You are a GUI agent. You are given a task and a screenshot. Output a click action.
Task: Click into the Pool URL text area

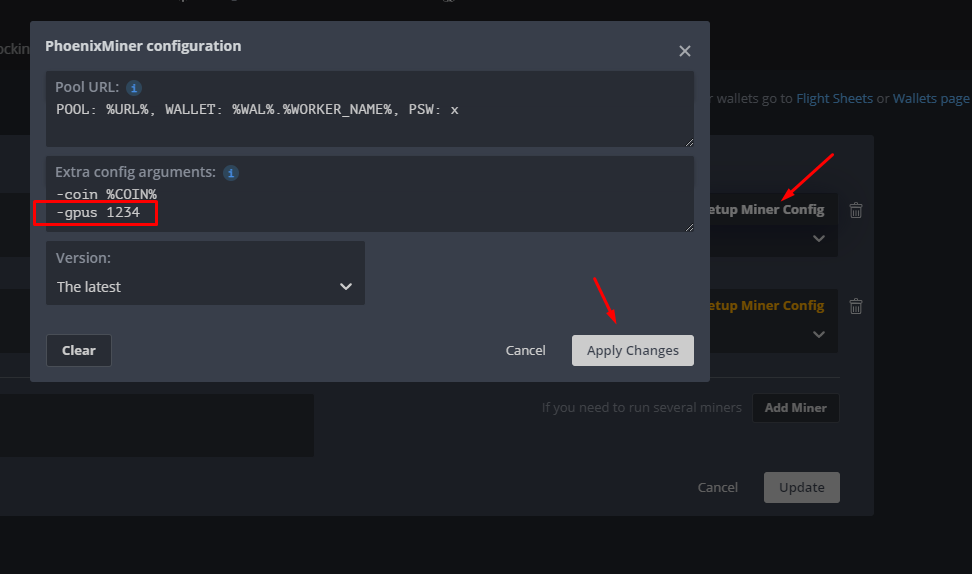pos(369,109)
